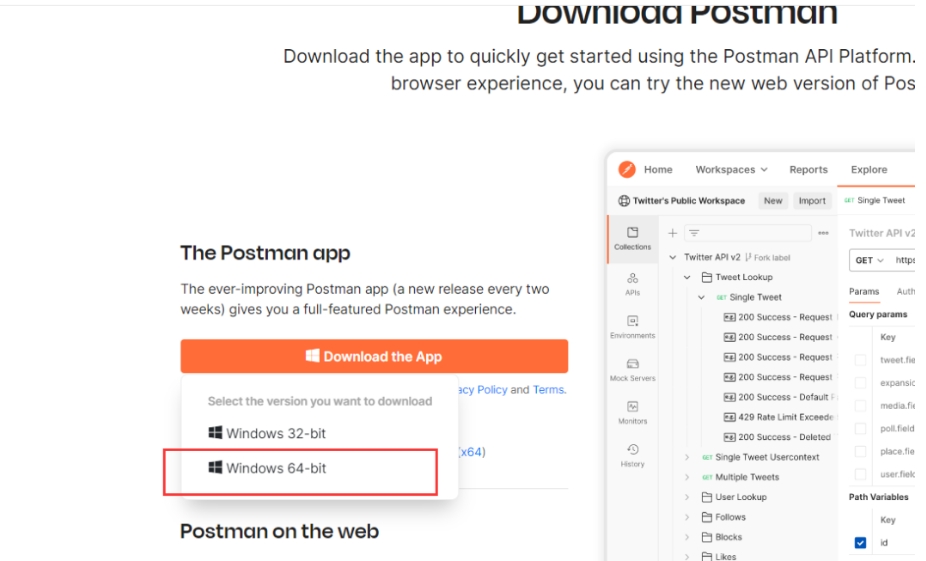Enable the expansions parameter checkbox
The height and width of the screenshot is (561, 926).
tap(860, 383)
